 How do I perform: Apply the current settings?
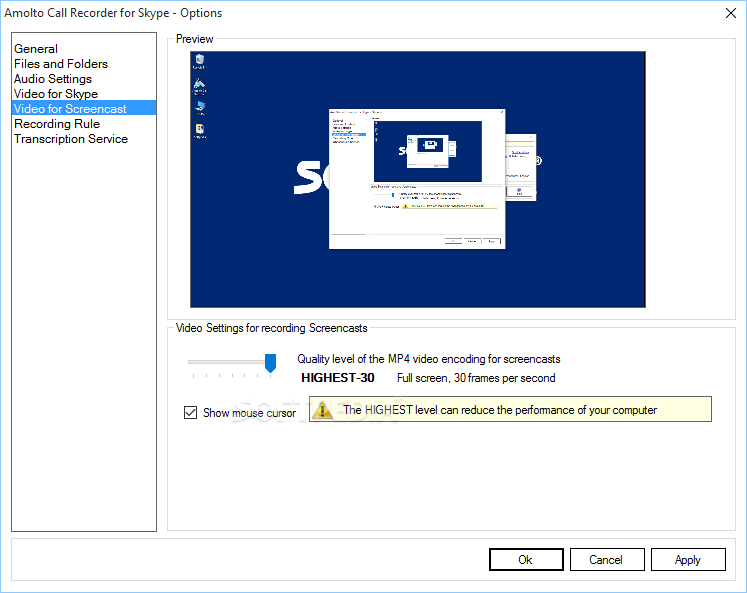(688, 560)
